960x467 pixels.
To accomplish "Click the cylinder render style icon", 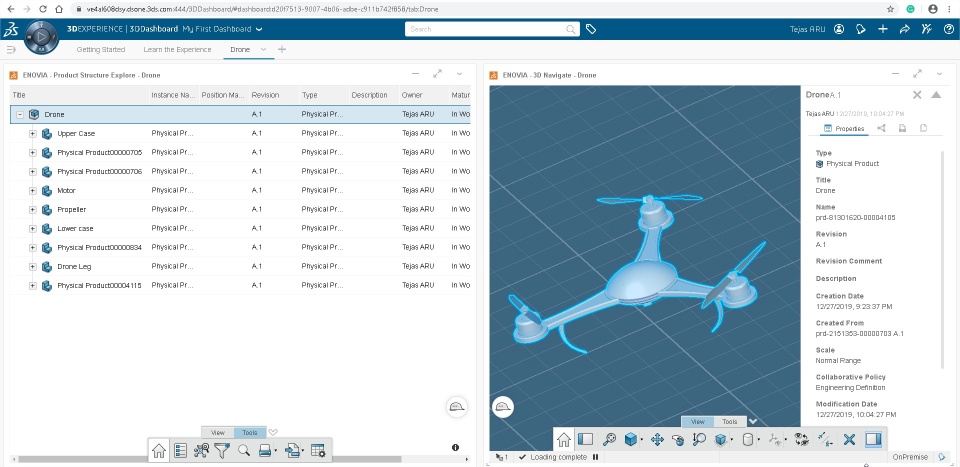I will (x=748, y=439).
